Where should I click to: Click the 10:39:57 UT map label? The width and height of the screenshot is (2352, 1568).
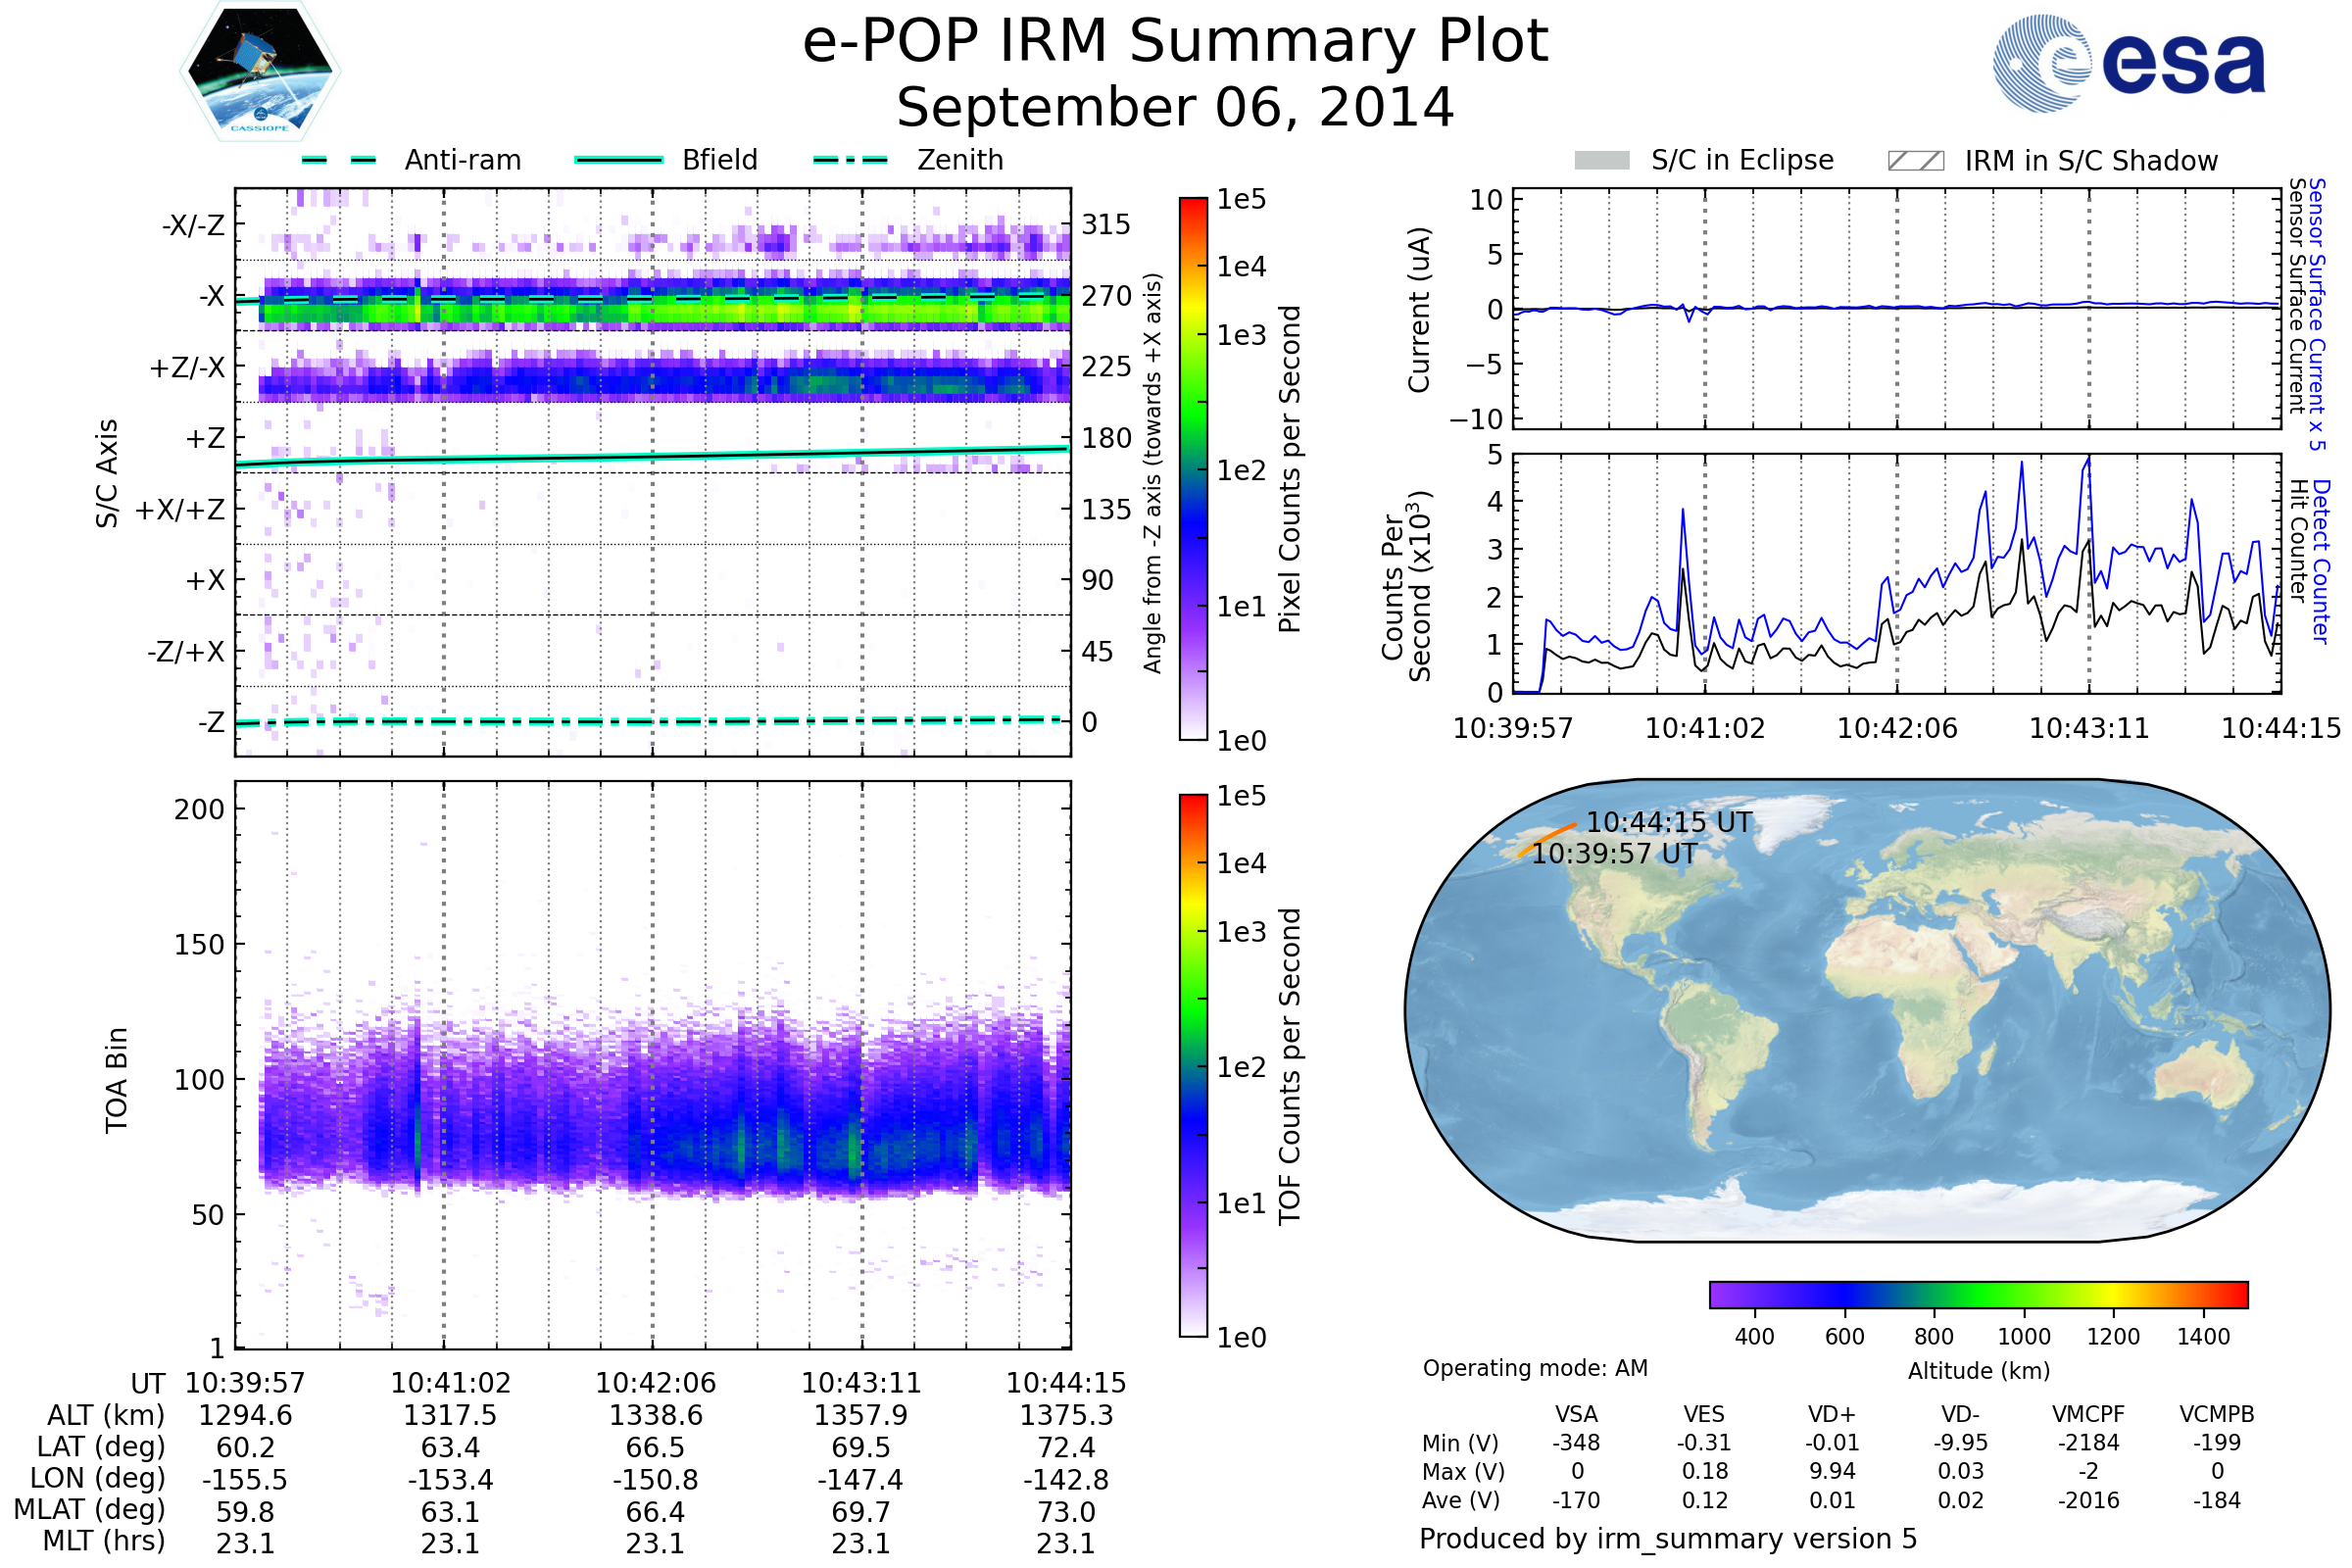[x=1614, y=854]
